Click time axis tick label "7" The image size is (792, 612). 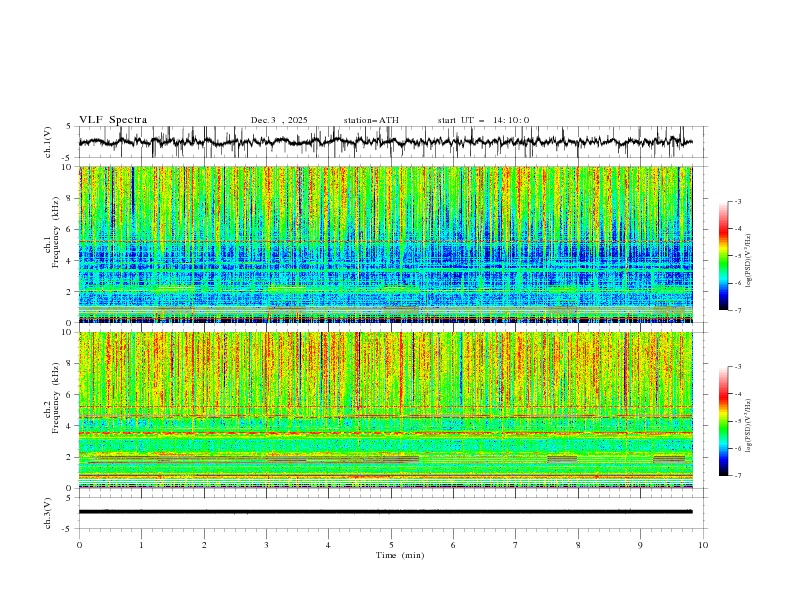click(x=516, y=545)
